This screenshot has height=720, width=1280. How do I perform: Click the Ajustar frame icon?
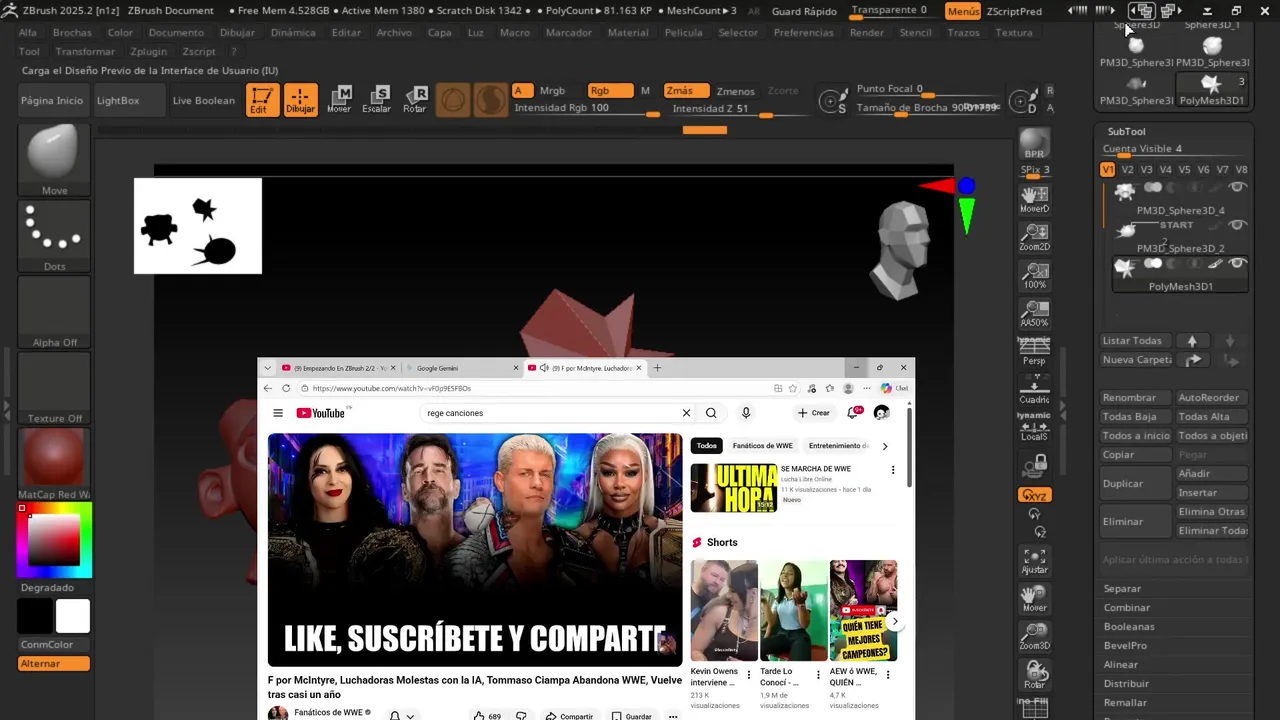[x=1035, y=560]
